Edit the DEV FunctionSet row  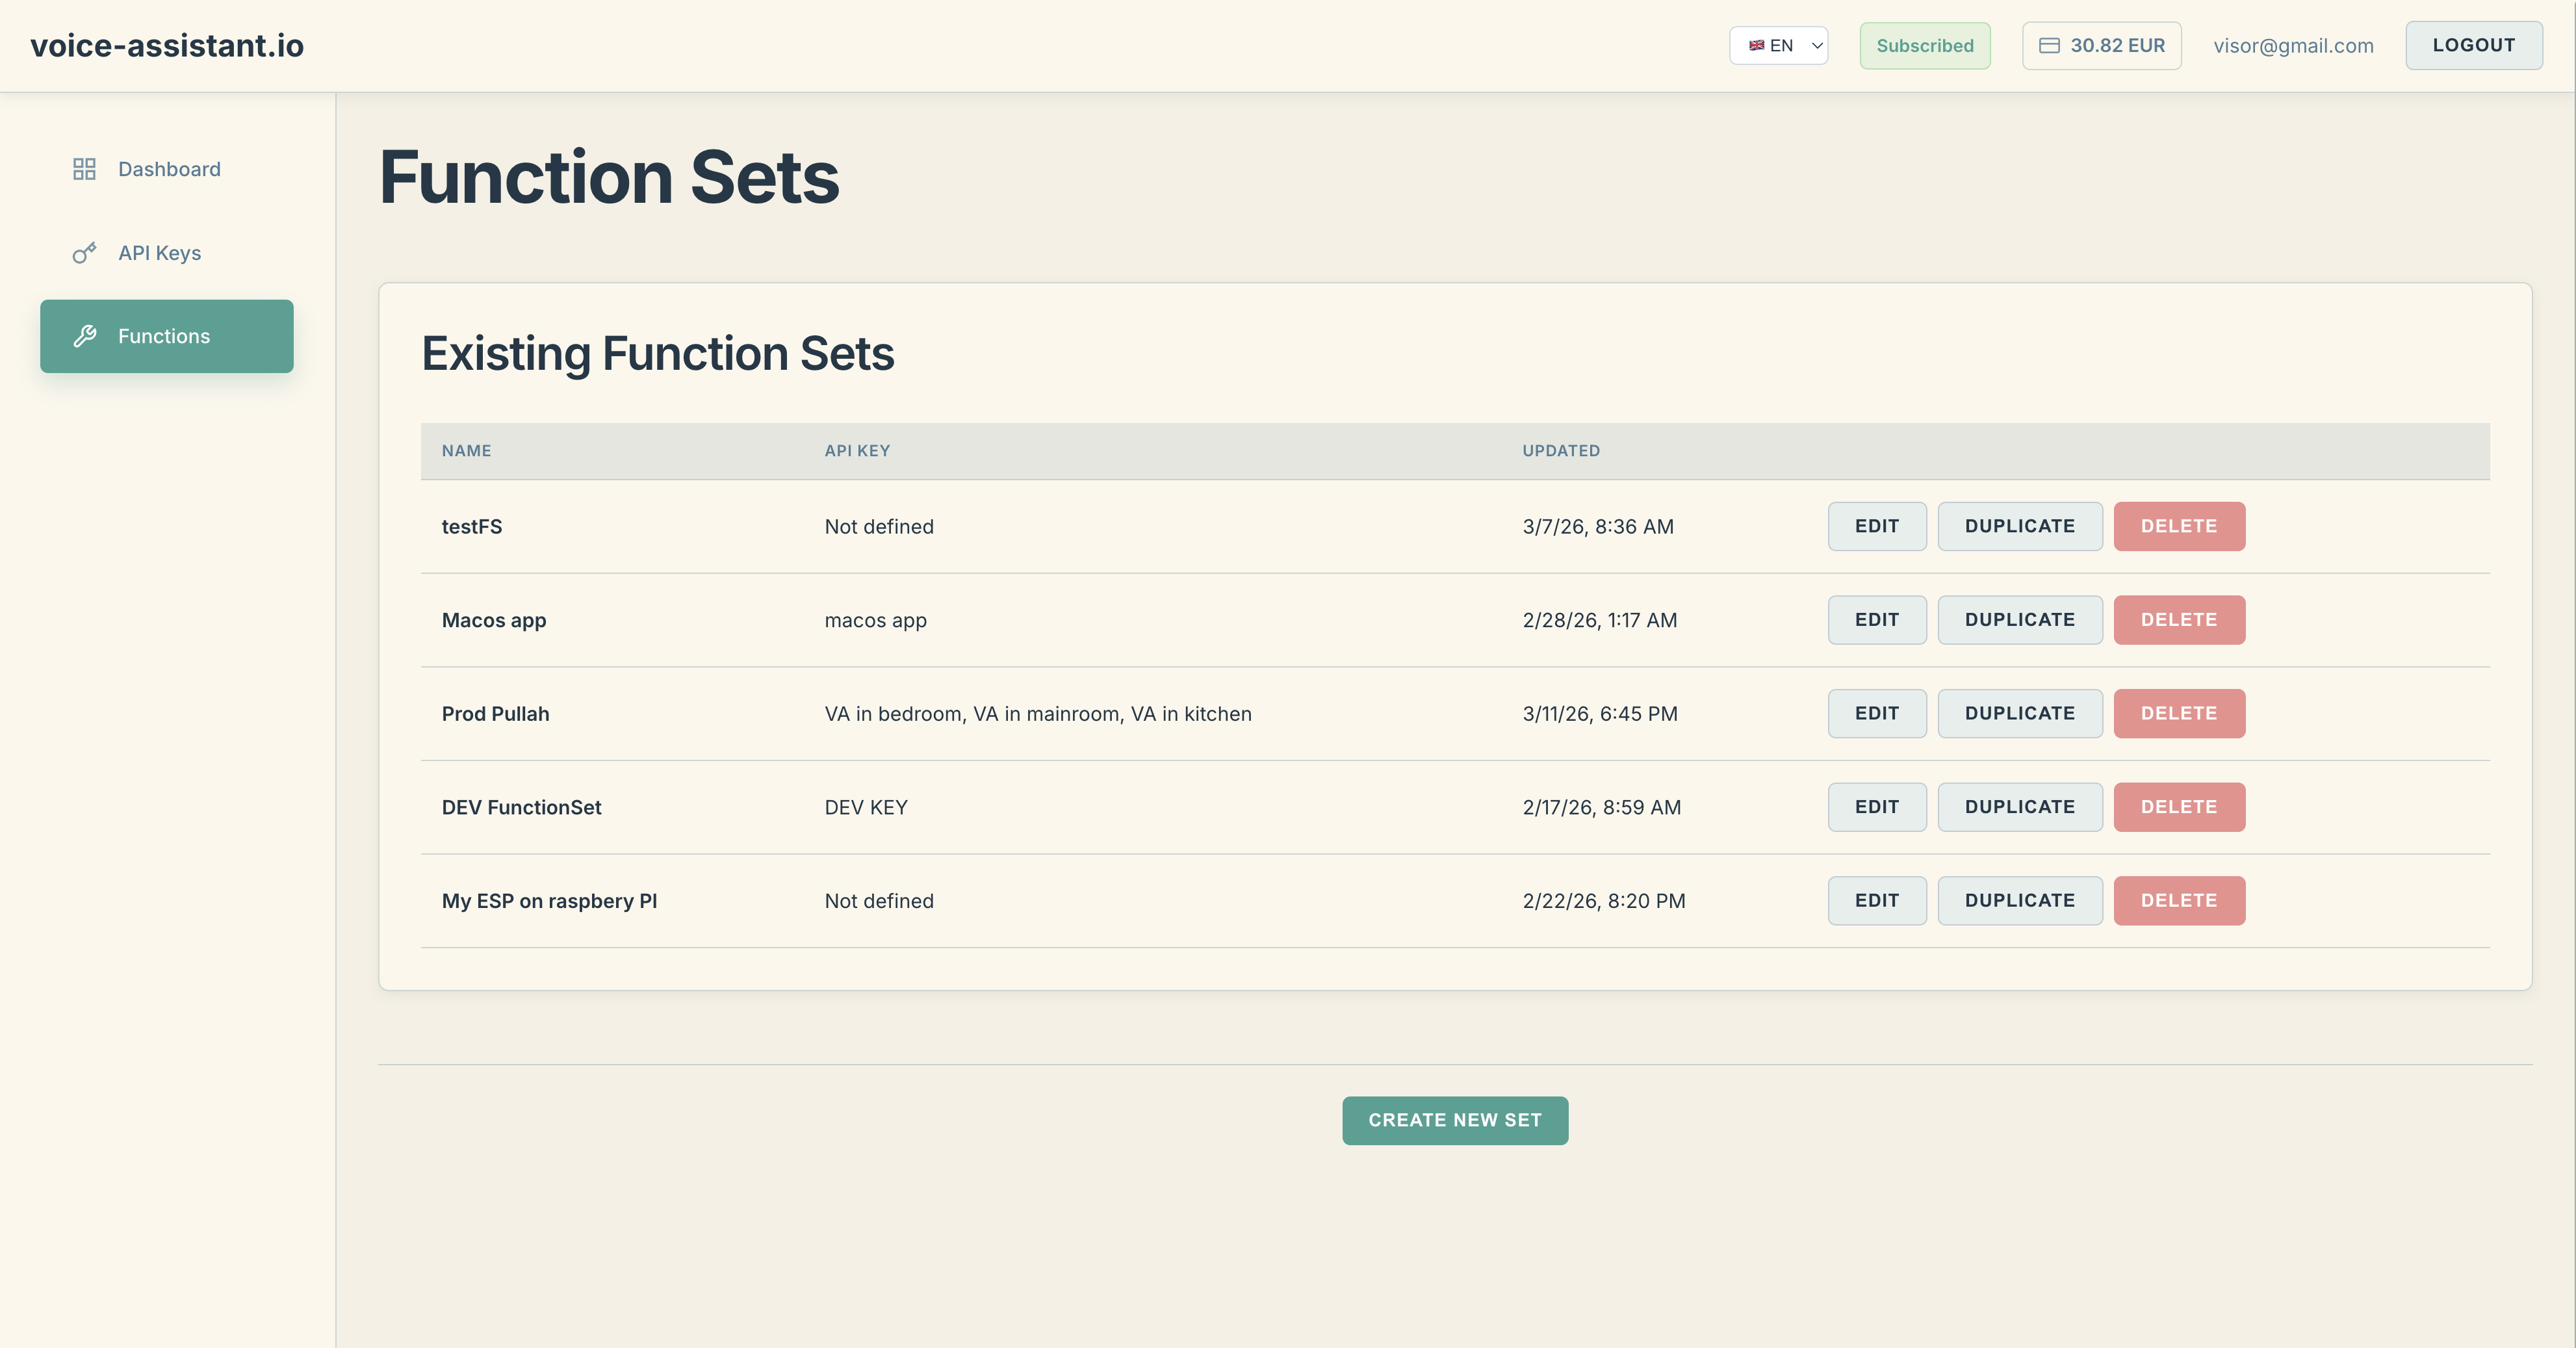1876,807
